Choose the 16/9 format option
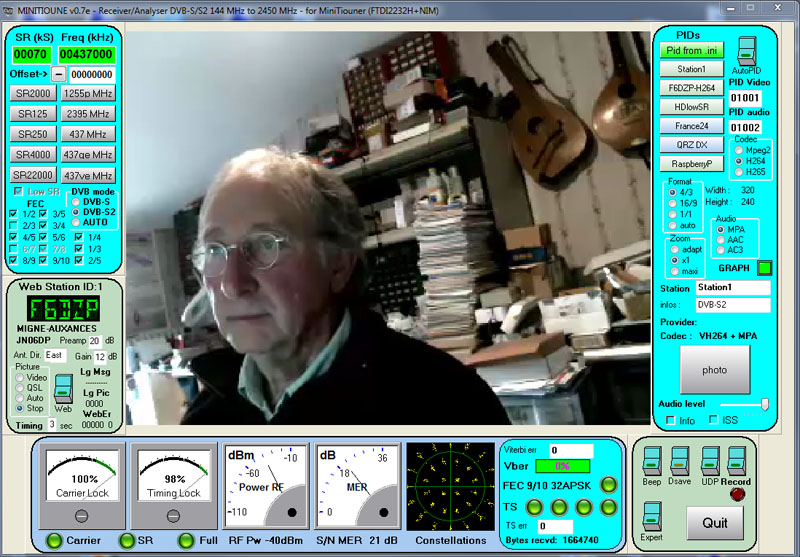800x557 pixels. pos(672,203)
